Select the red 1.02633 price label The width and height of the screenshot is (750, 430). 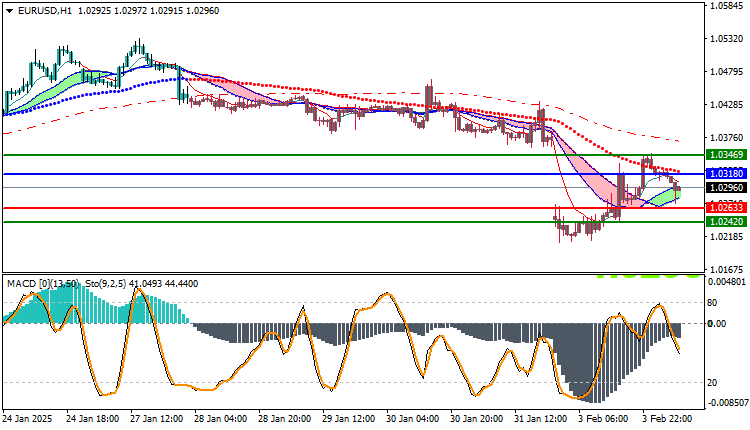[x=726, y=208]
